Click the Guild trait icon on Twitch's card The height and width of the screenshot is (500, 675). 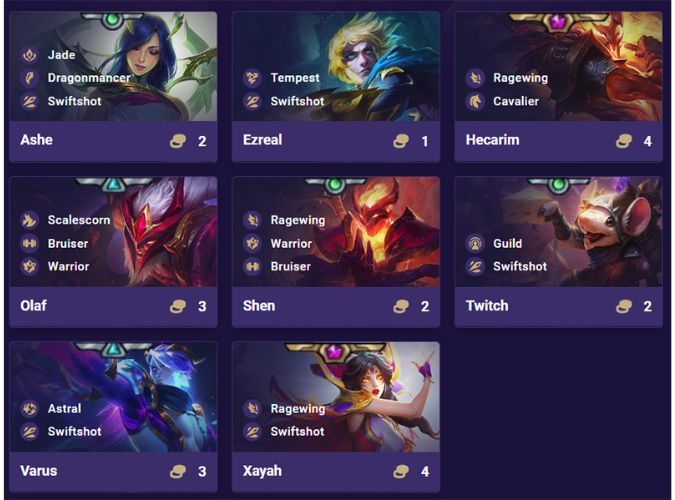(x=475, y=243)
